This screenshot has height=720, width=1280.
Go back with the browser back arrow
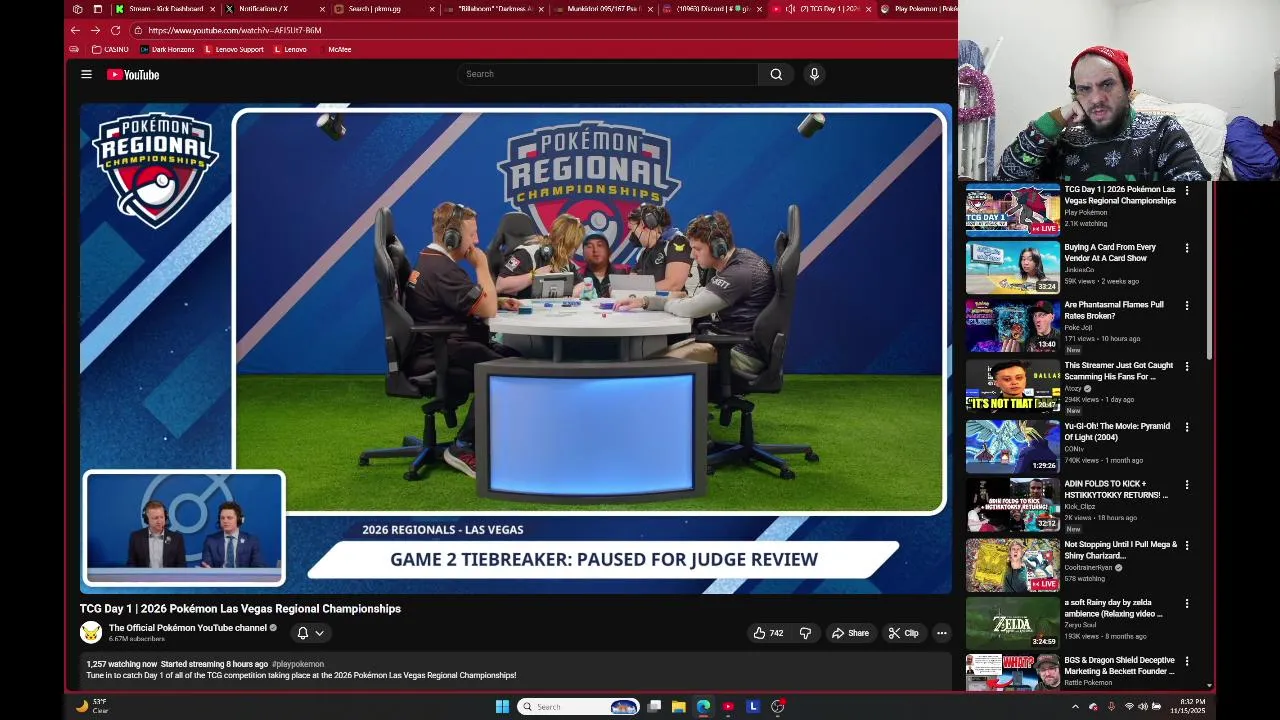click(75, 30)
